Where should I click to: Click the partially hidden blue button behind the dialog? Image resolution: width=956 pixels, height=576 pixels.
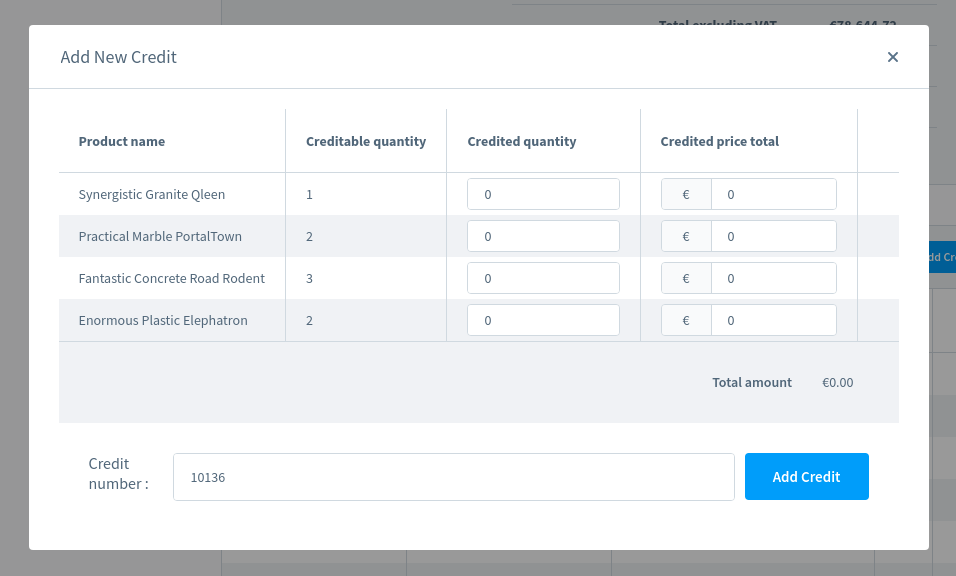[938, 257]
